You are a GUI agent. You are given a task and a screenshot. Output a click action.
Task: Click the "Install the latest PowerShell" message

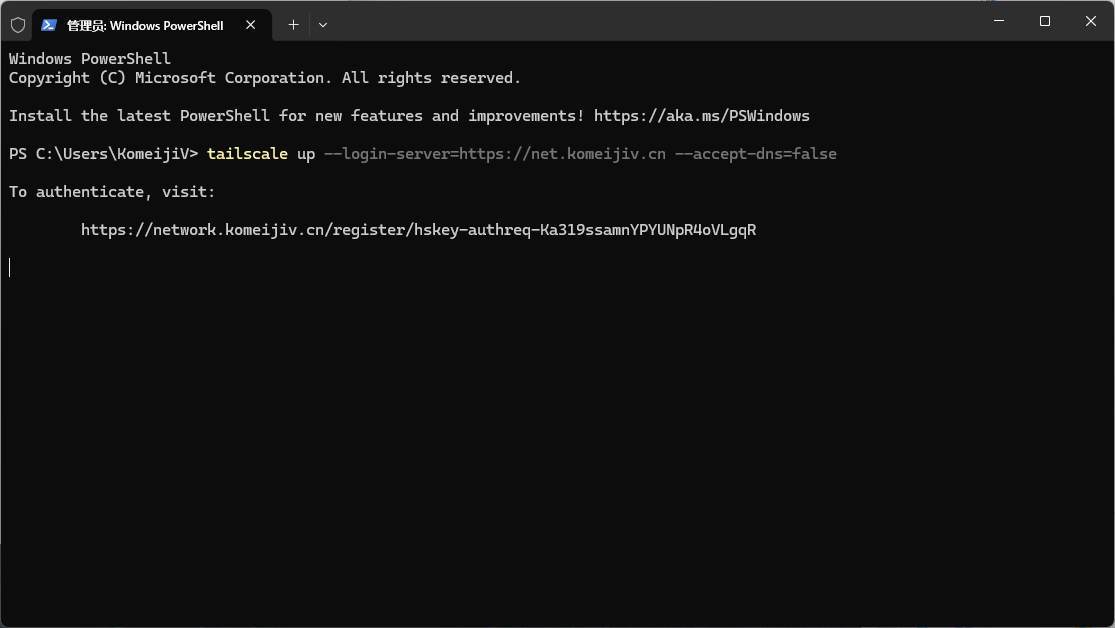pos(297,116)
